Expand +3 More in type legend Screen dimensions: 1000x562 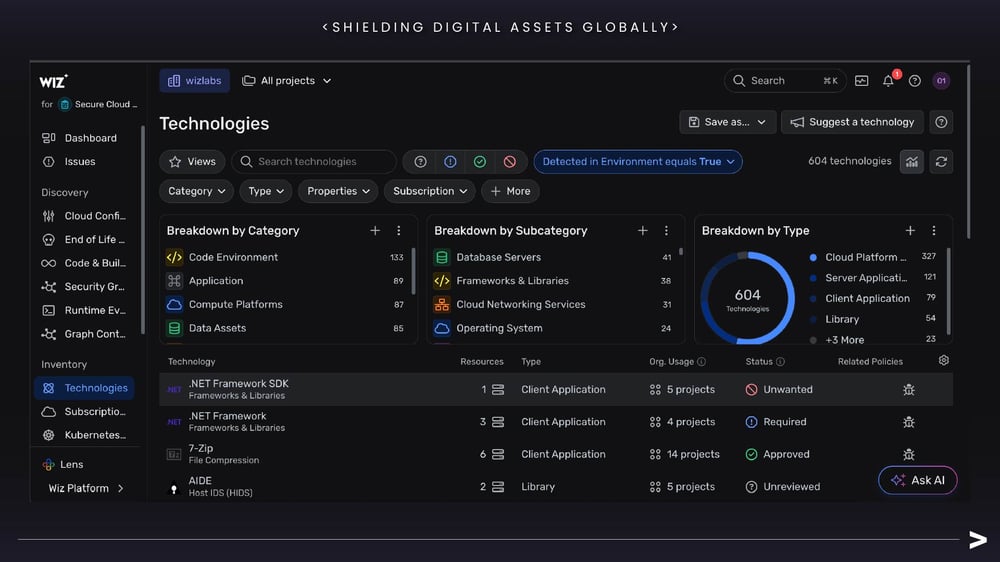click(844, 340)
